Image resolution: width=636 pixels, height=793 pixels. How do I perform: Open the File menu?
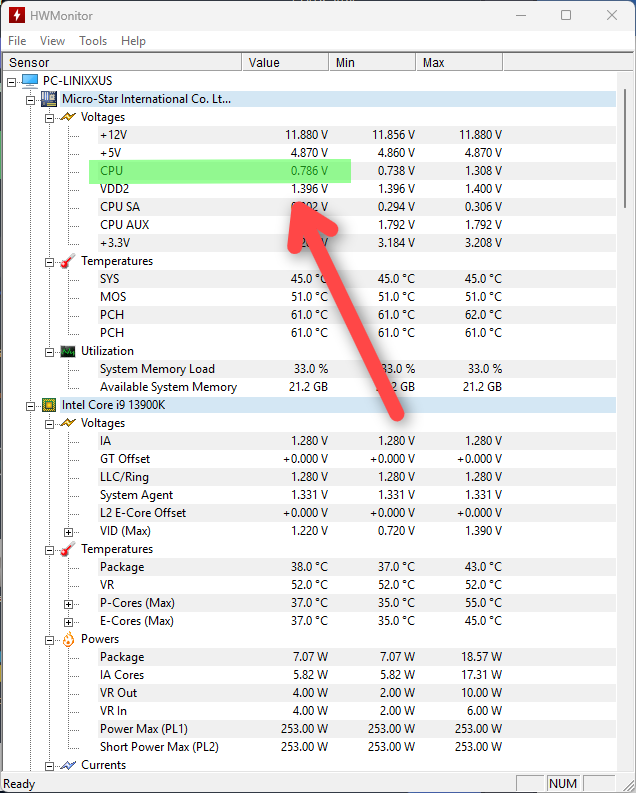17,40
